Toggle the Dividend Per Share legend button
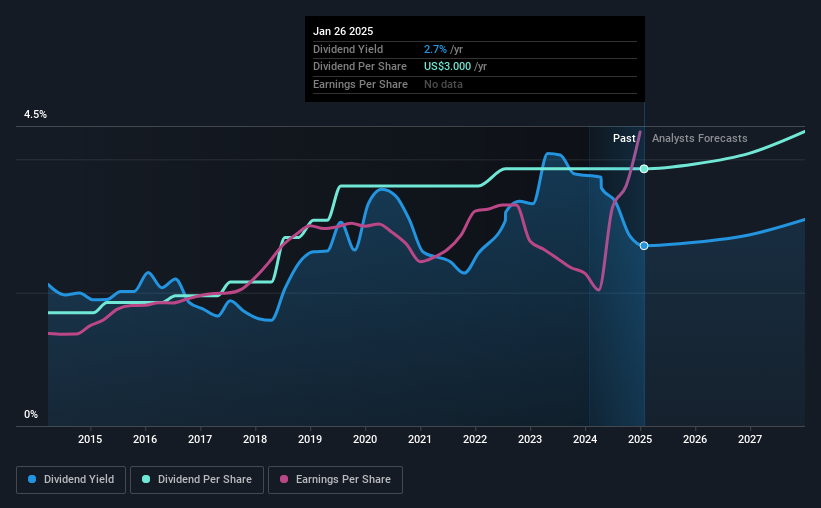The width and height of the screenshot is (821, 508). tap(197, 480)
